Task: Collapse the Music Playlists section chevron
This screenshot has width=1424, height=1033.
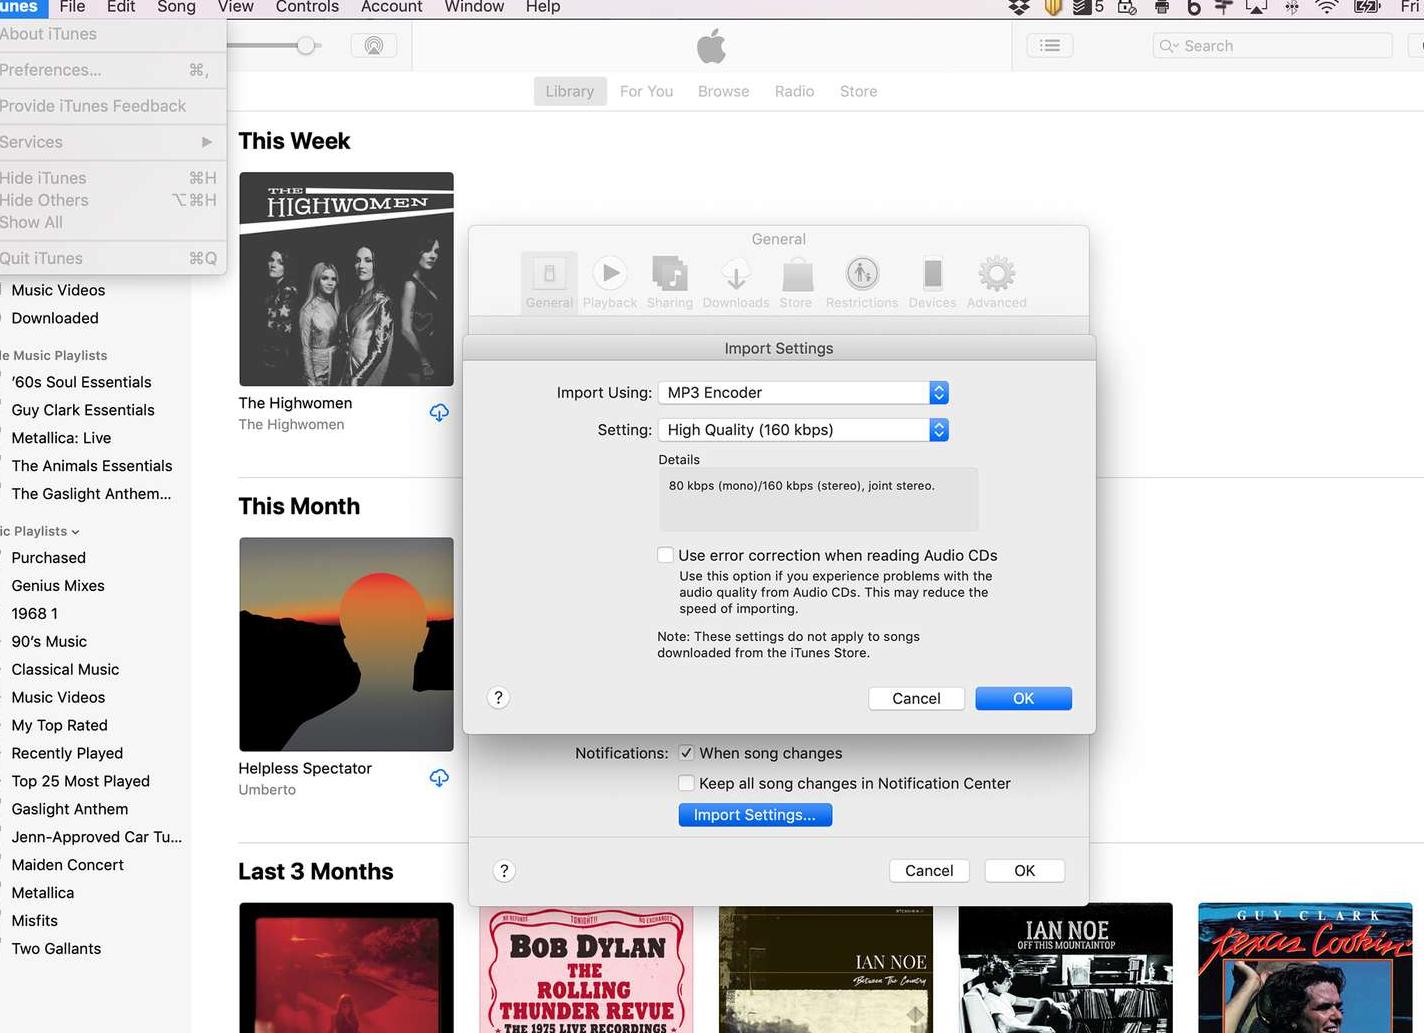Action: tap(76, 532)
